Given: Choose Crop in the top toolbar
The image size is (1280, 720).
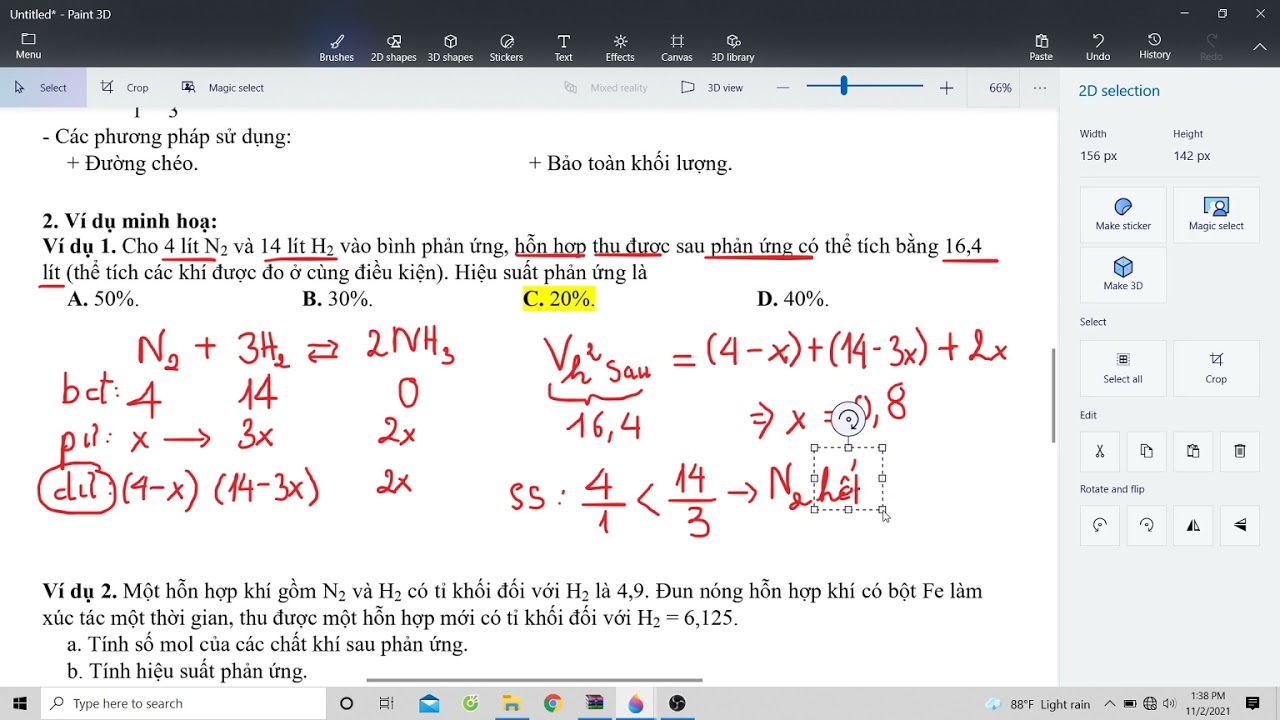Looking at the screenshot, I should 125,88.
